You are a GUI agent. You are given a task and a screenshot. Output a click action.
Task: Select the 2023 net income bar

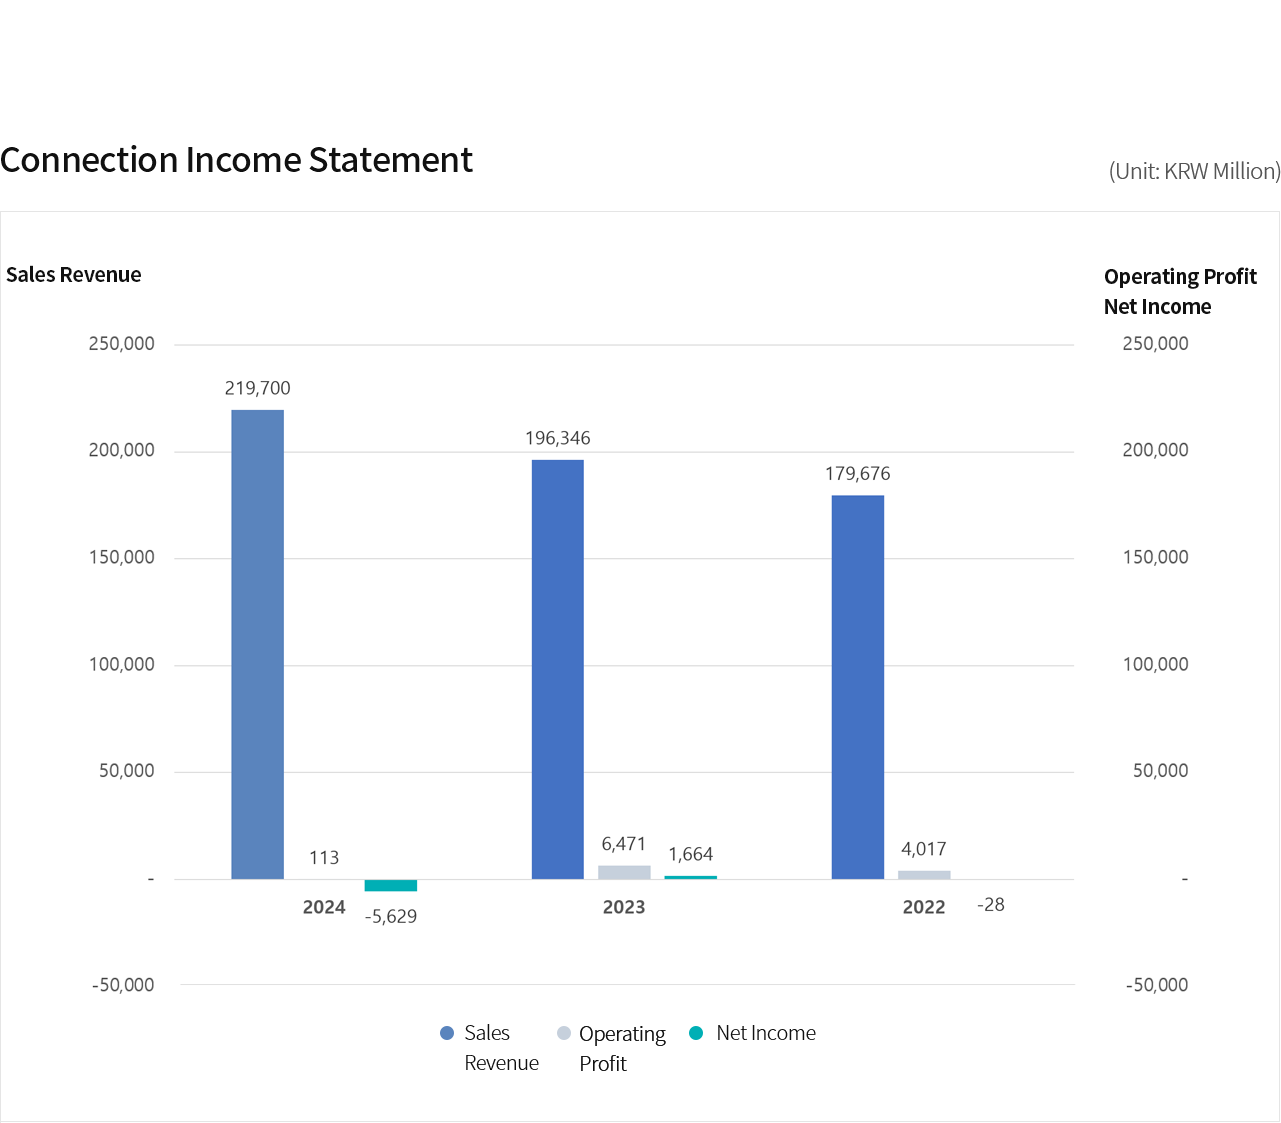coord(691,878)
